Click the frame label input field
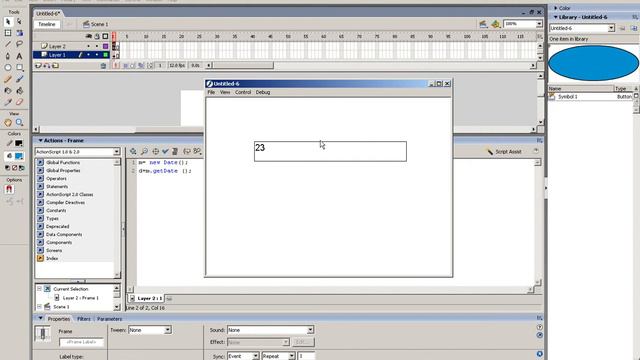The image size is (640, 360). [x=81, y=342]
